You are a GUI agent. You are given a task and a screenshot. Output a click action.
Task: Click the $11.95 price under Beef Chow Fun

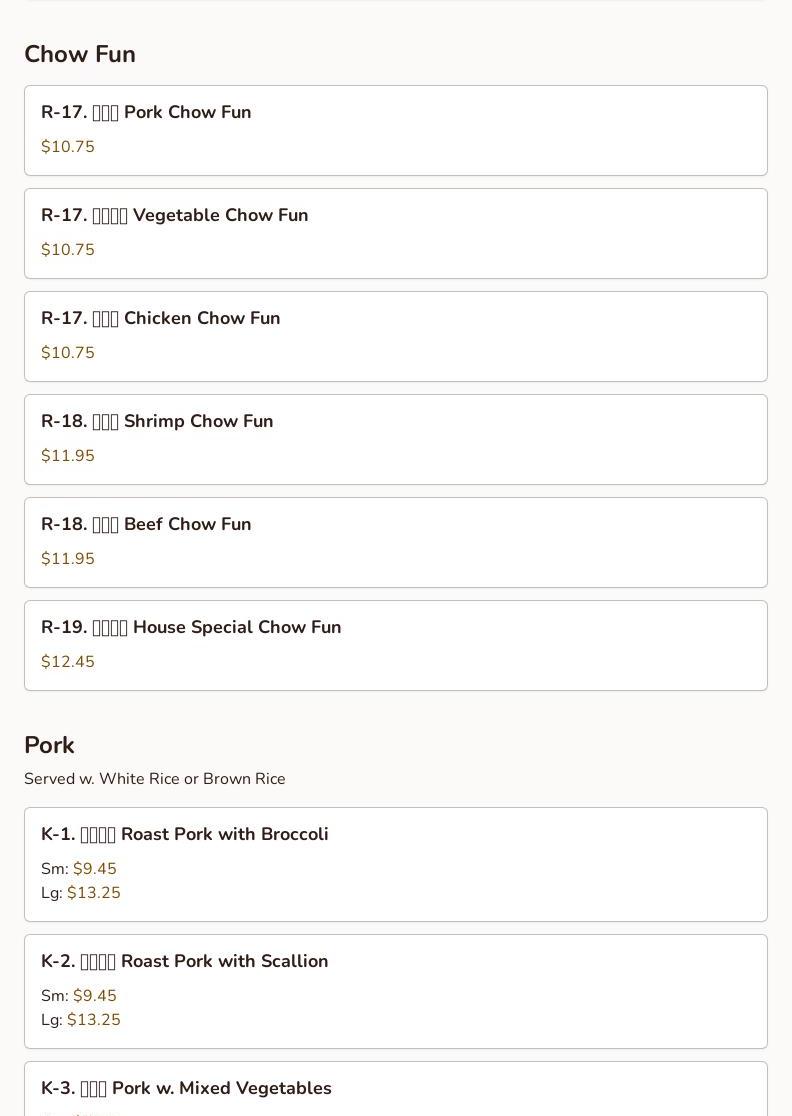(68, 559)
